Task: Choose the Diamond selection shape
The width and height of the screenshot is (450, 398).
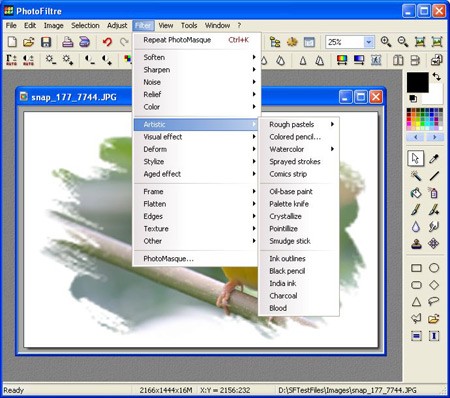Action: (x=434, y=285)
